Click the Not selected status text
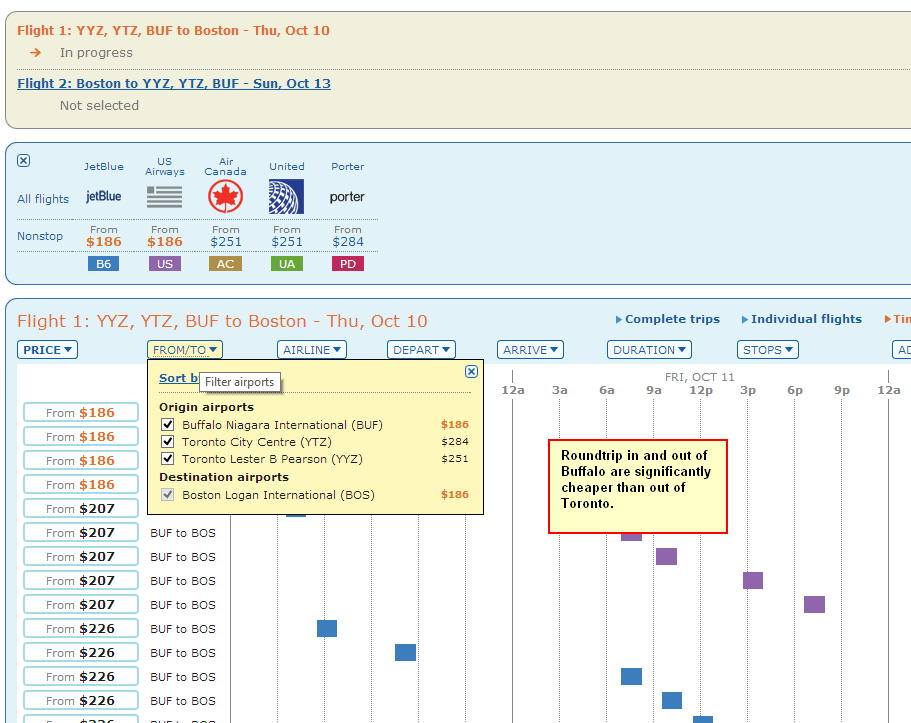Image resolution: width=911 pixels, height=723 pixels. pyautogui.click(x=99, y=106)
